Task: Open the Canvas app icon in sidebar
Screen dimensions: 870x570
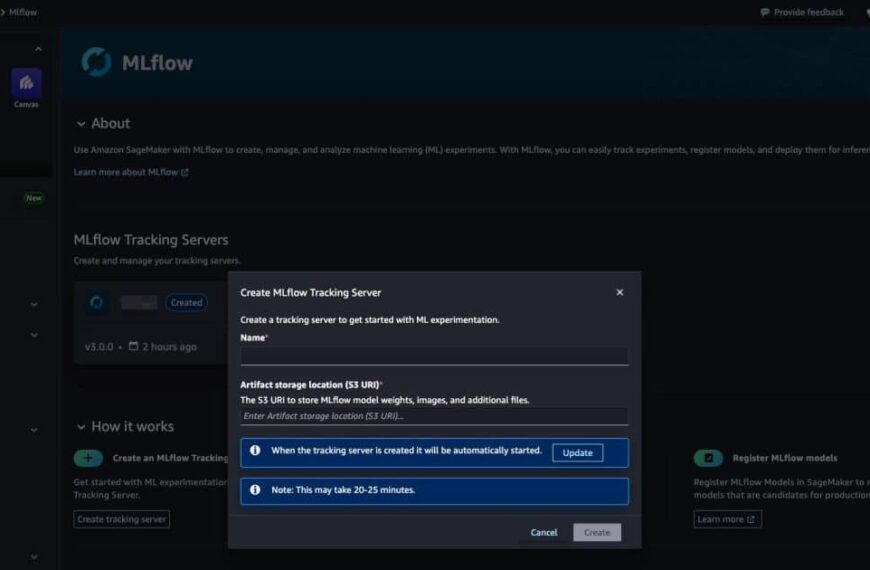Action: click(x=26, y=83)
